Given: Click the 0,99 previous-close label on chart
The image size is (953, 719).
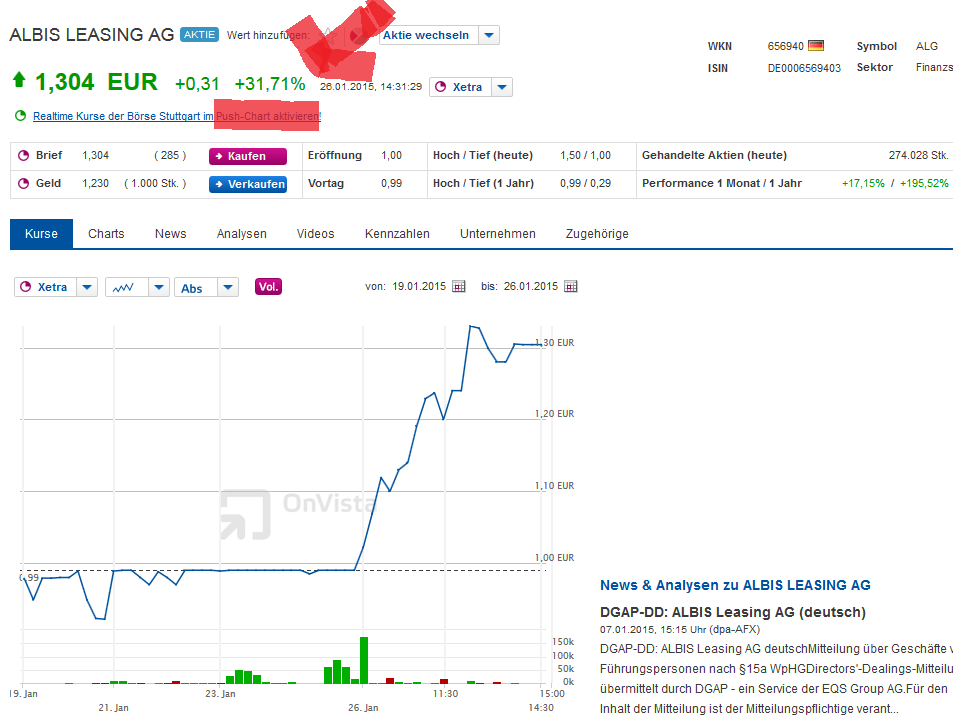Looking at the screenshot, I should tap(30, 577).
